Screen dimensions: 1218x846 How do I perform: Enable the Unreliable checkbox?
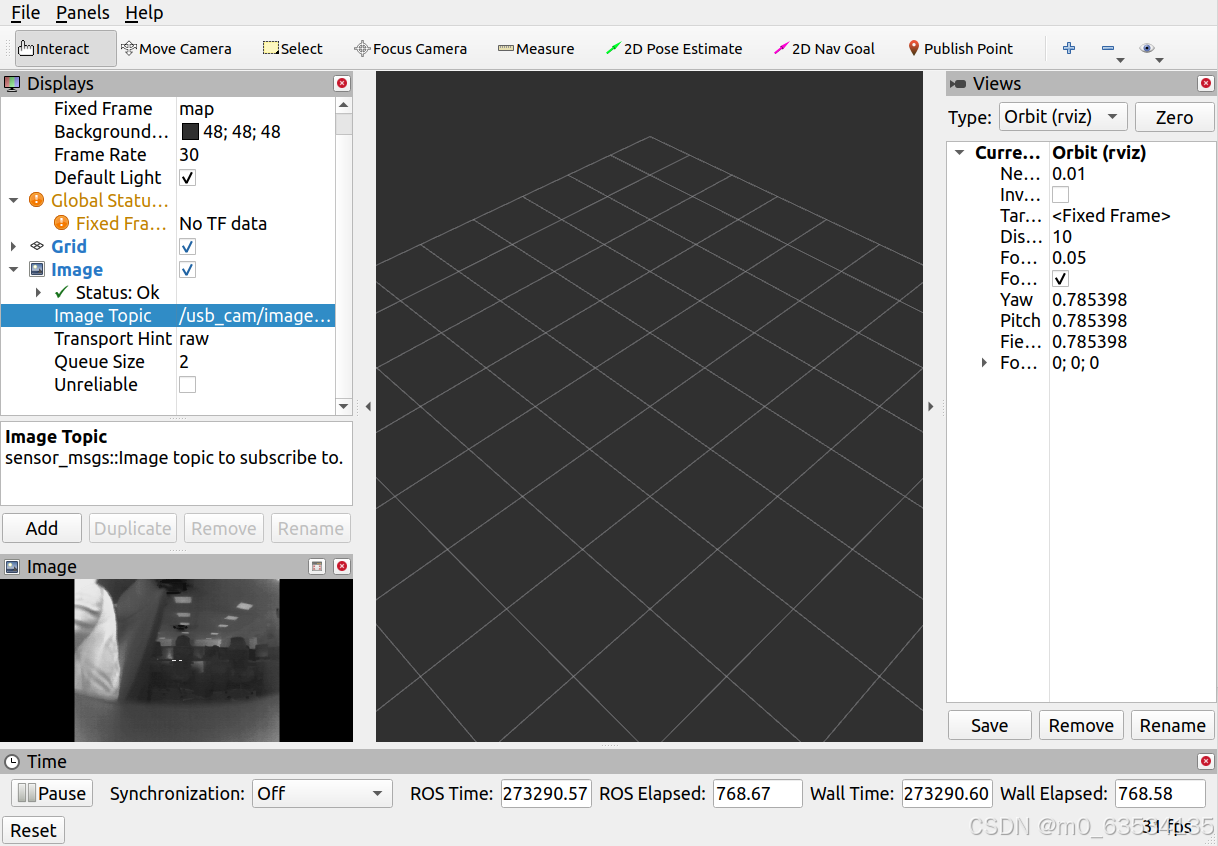(x=187, y=385)
